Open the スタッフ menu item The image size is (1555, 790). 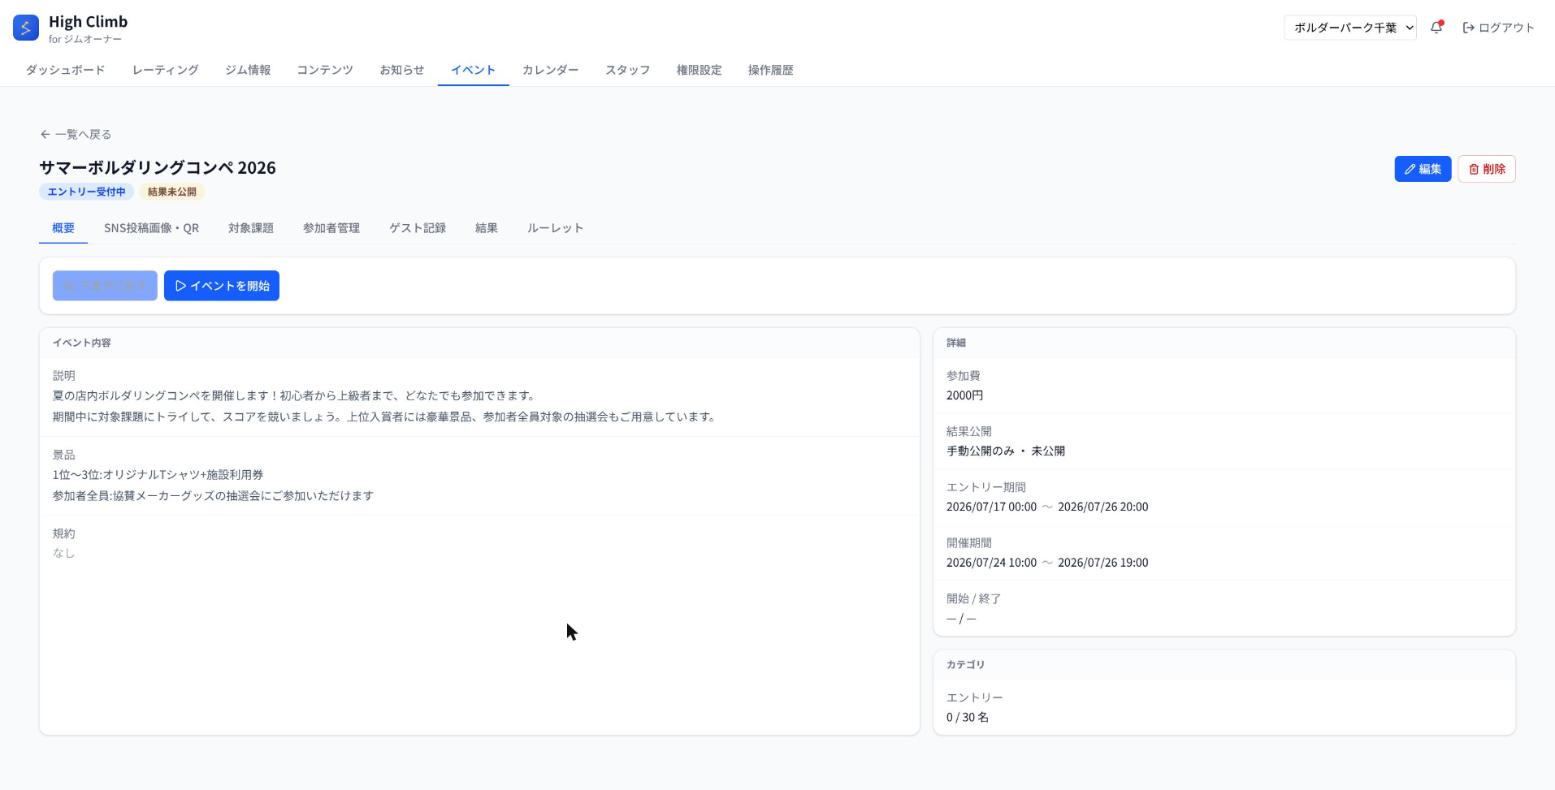[627, 70]
